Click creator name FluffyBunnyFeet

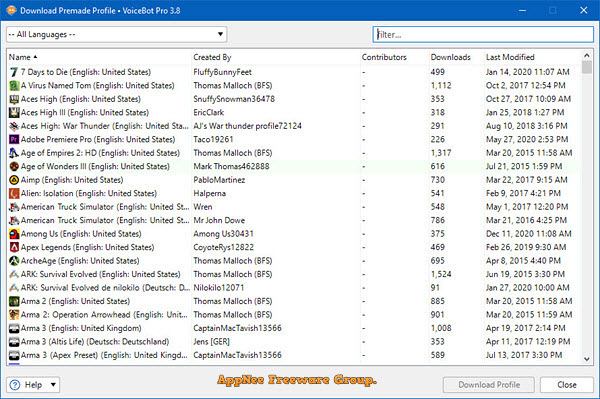coord(223,72)
